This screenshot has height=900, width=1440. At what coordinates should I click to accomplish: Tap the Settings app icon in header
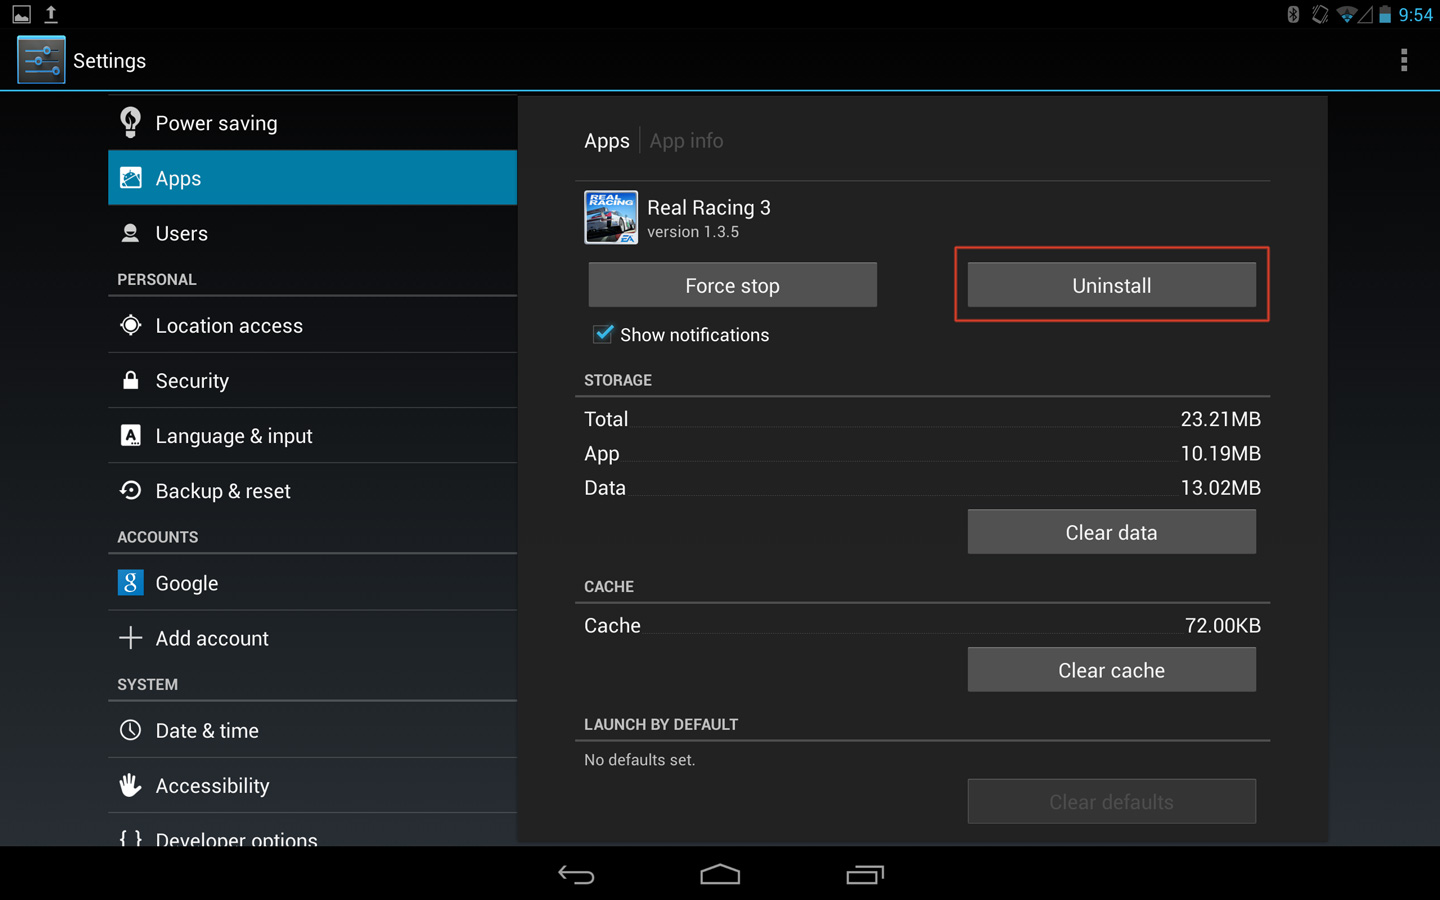(x=41, y=60)
